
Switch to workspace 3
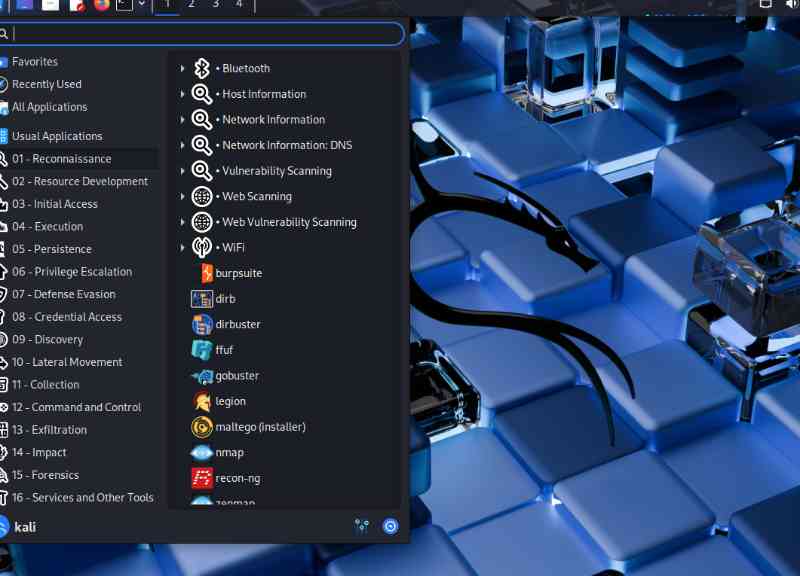coord(216,5)
